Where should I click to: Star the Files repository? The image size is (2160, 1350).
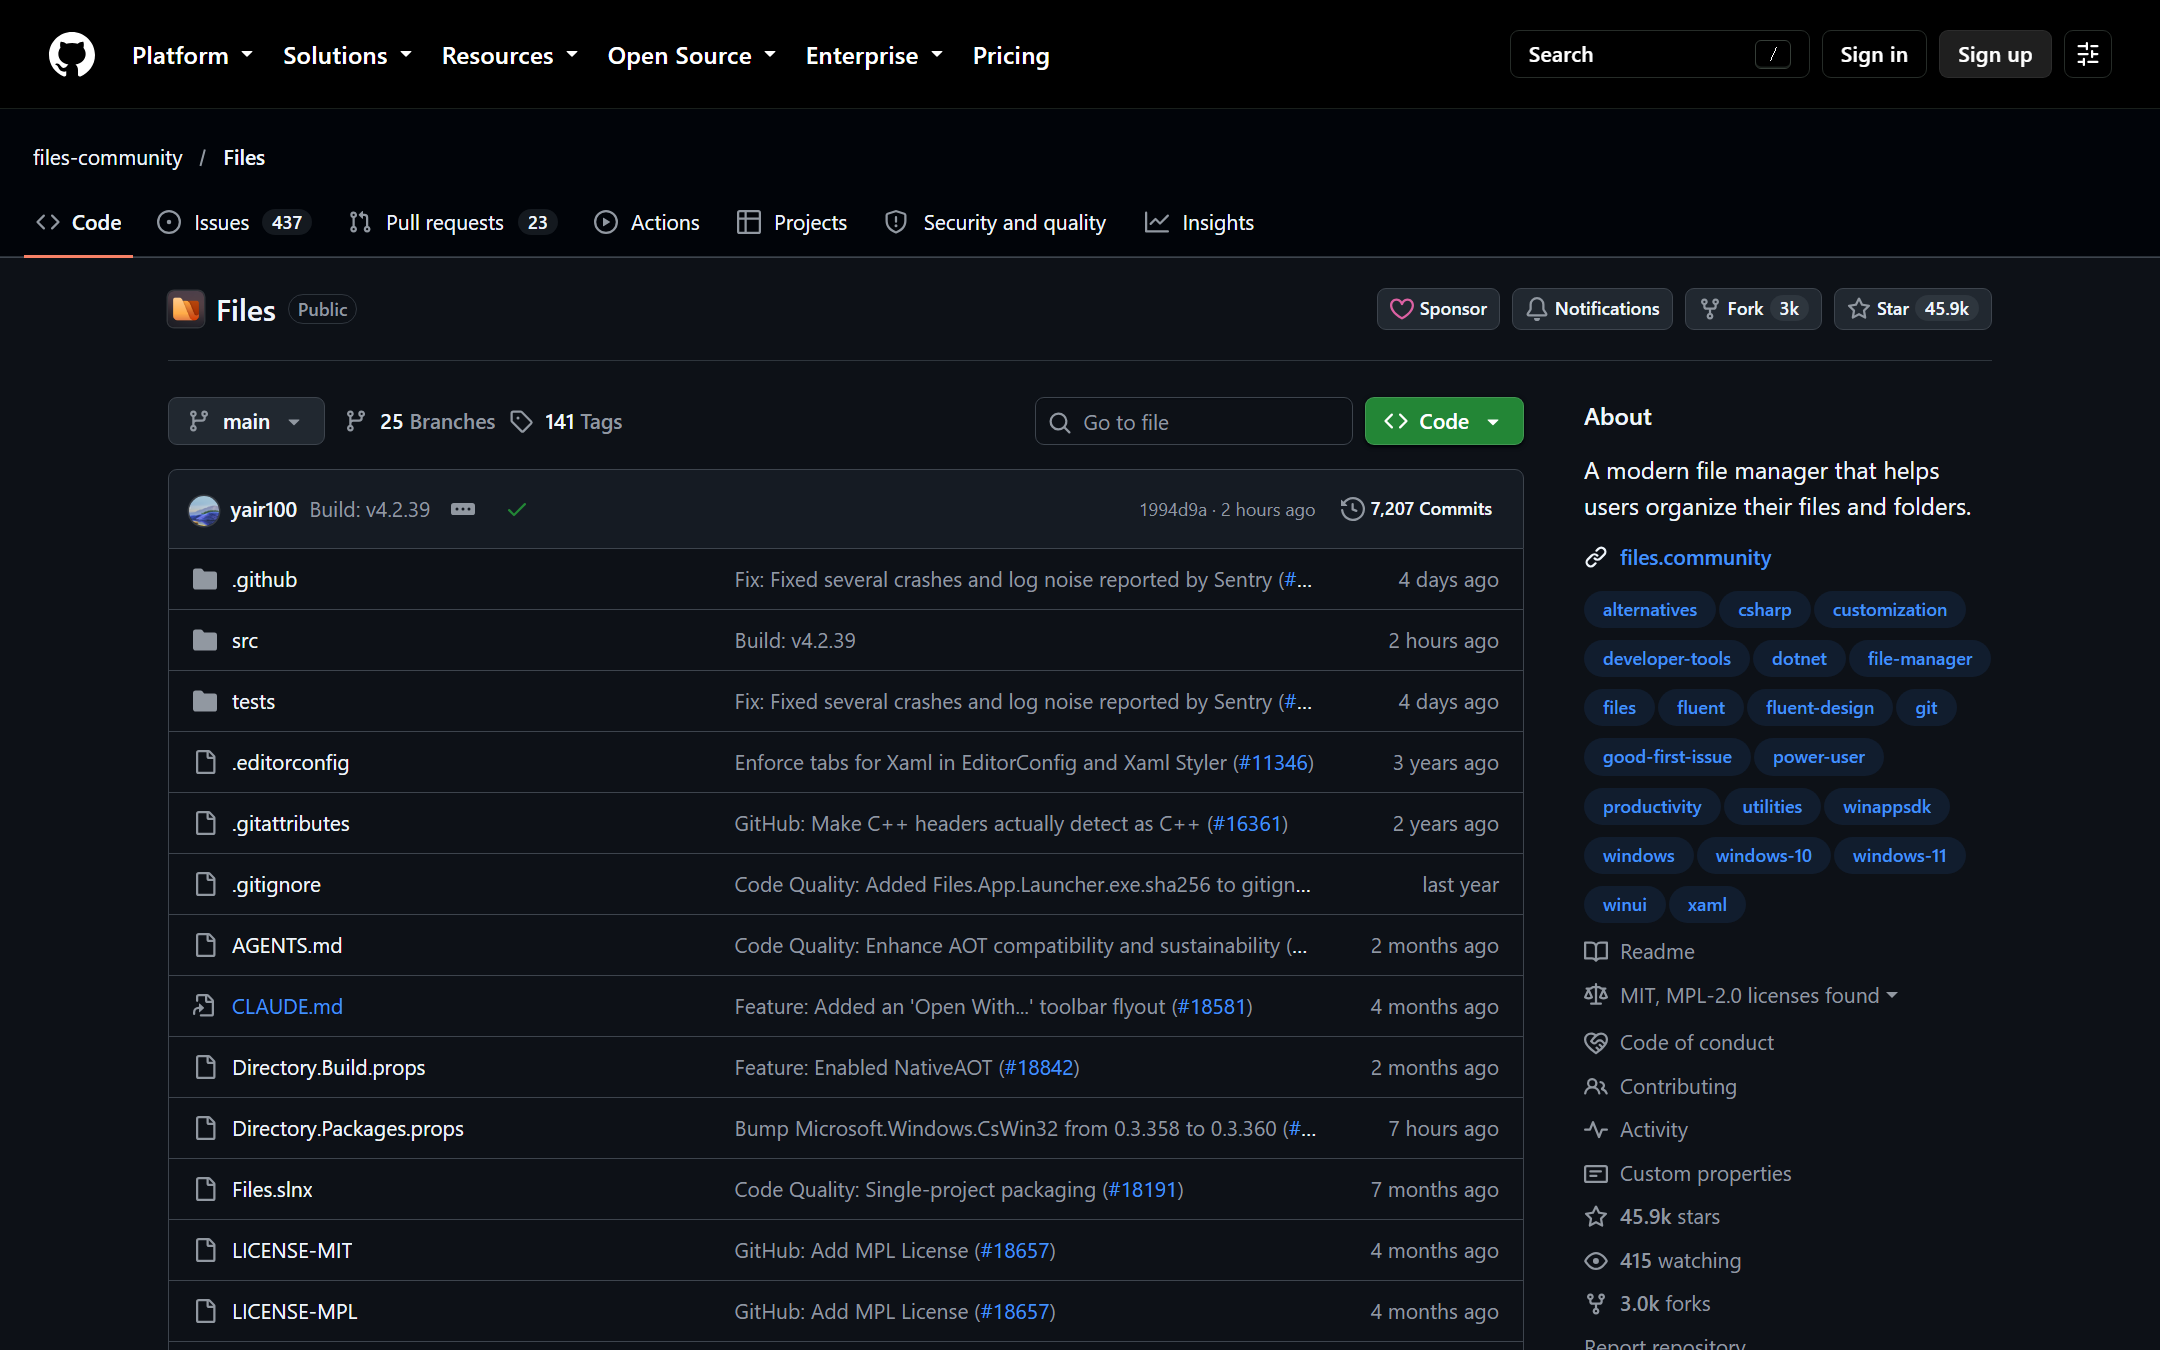1912,309
